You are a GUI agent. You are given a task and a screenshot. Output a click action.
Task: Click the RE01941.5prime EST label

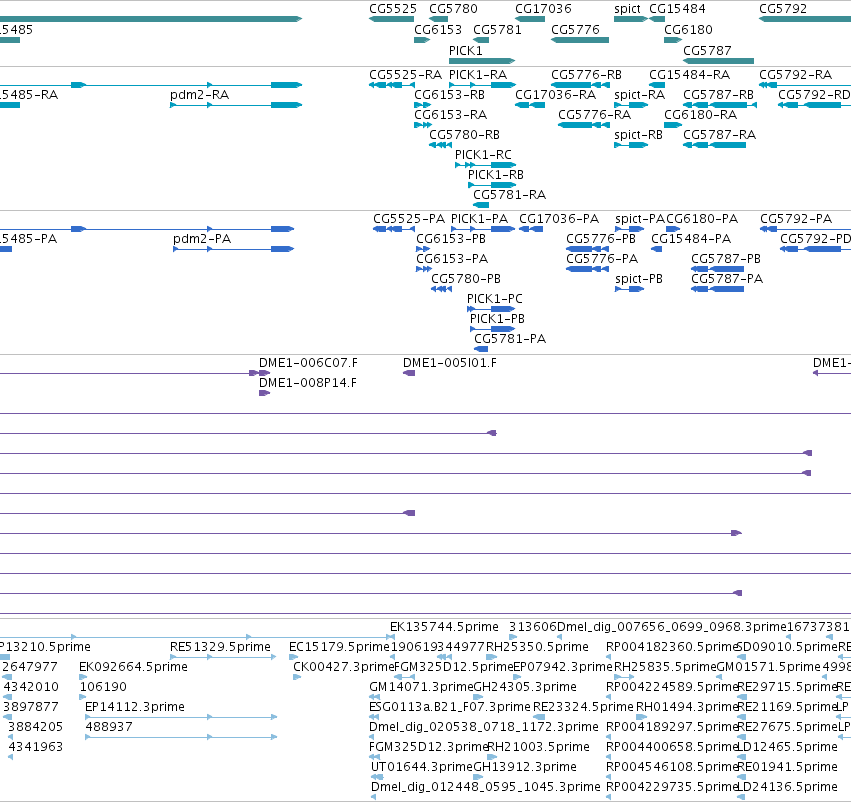[x=787, y=767]
